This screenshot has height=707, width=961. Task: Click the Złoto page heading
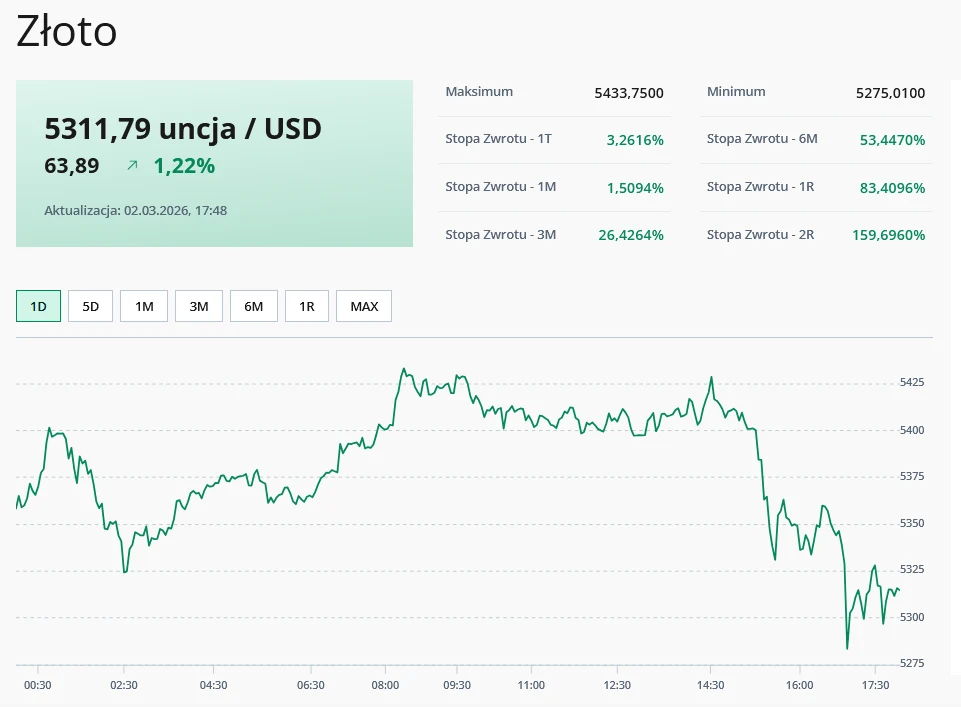[67, 32]
